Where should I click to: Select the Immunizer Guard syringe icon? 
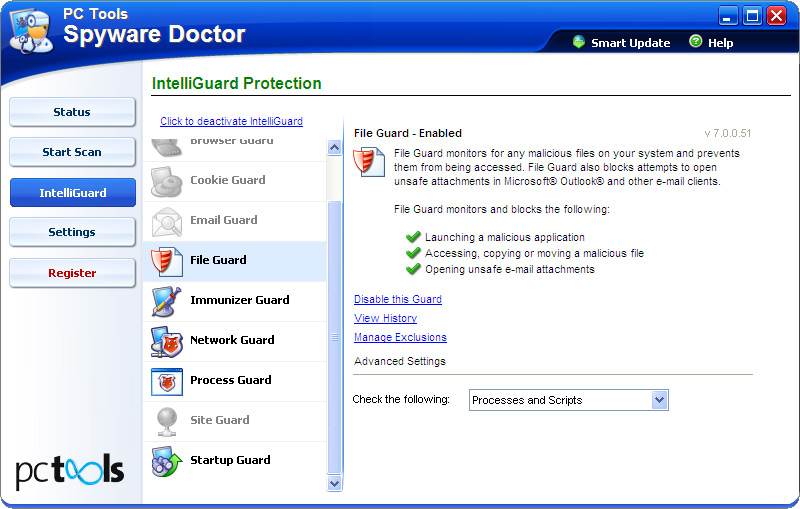pos(166,301)
